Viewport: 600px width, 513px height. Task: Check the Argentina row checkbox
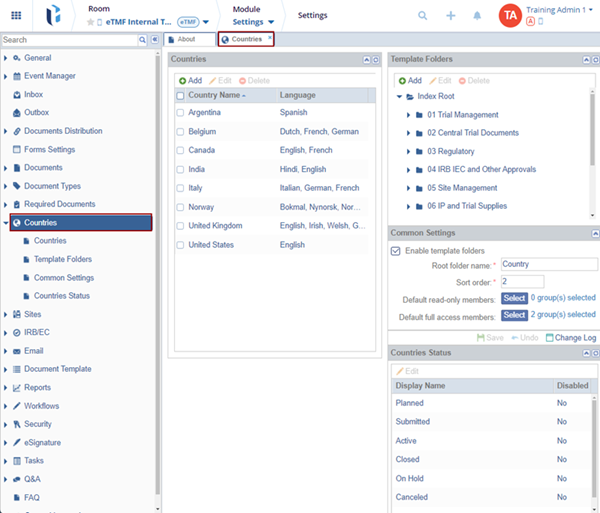pyautogui.click(x=180, y=113)
